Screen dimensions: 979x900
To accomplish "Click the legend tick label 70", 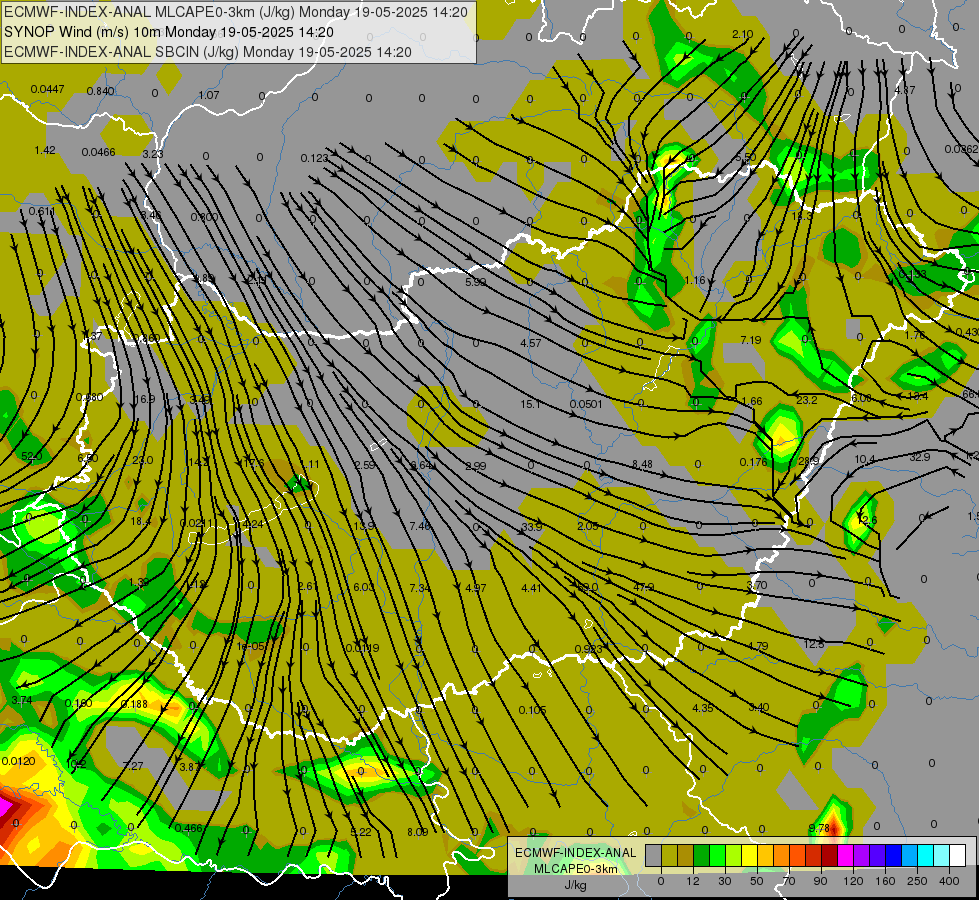I will (x=789, y=881).
